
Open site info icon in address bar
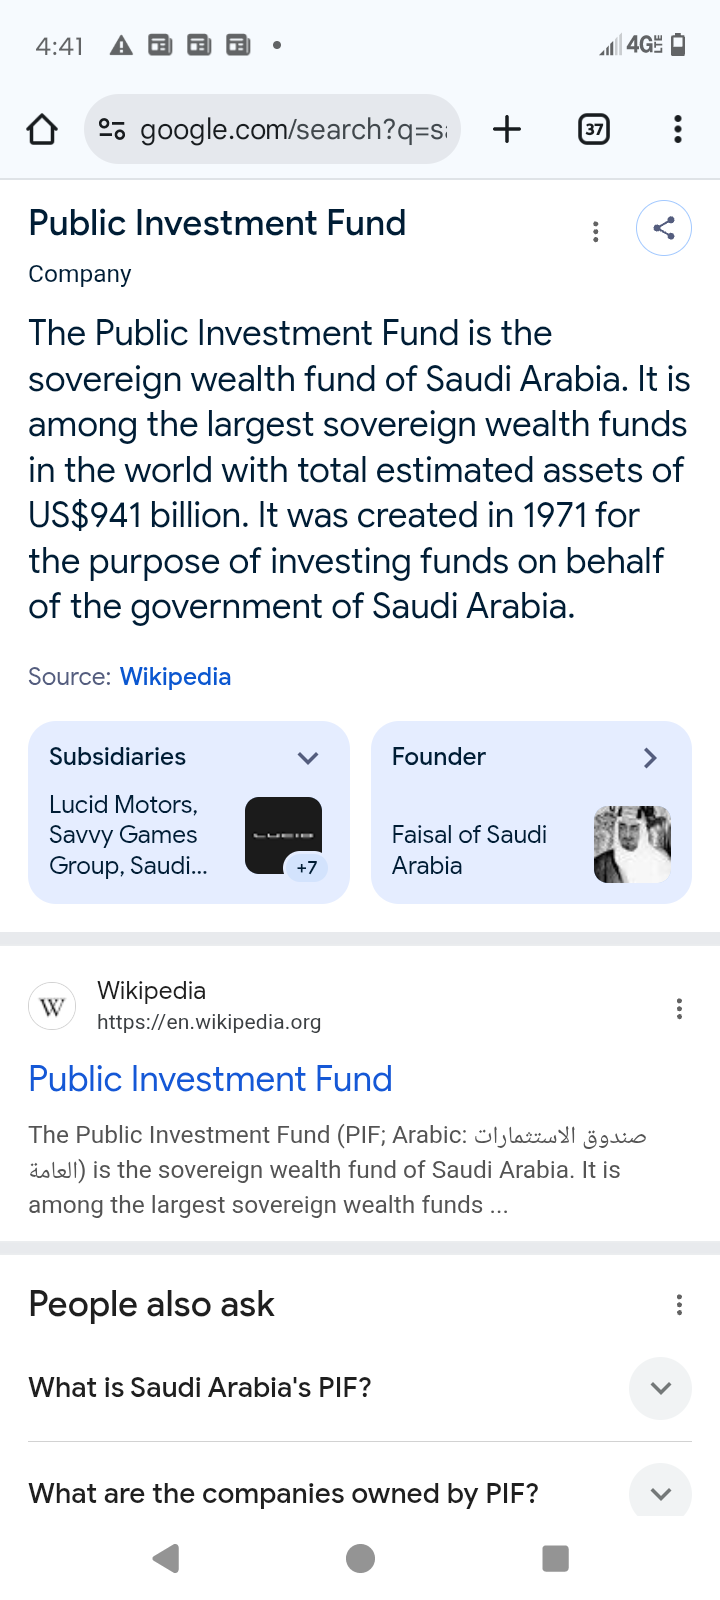112,129
